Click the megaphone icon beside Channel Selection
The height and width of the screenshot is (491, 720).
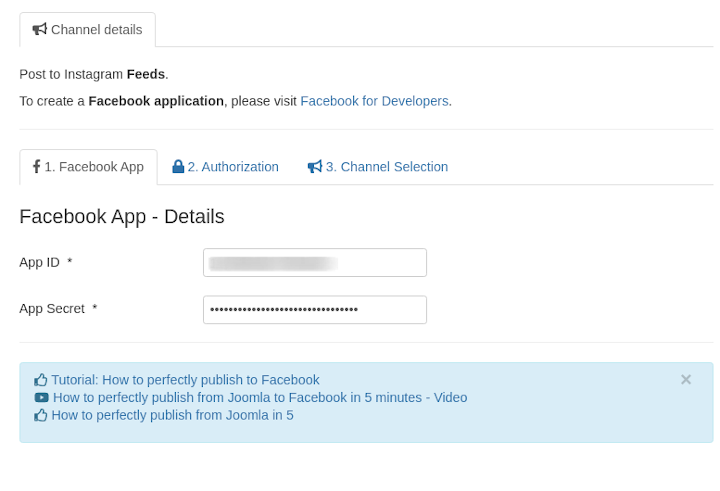pyautogui.click(x=315, y=166)
